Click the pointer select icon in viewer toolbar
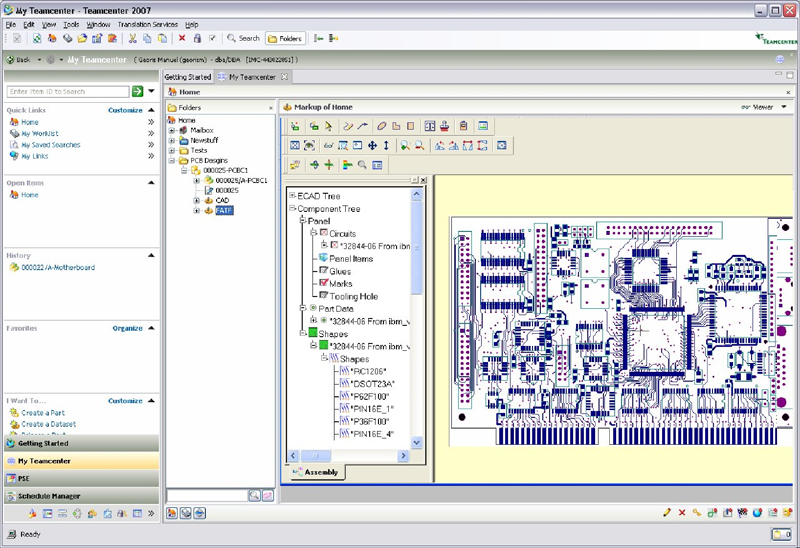 329,126
